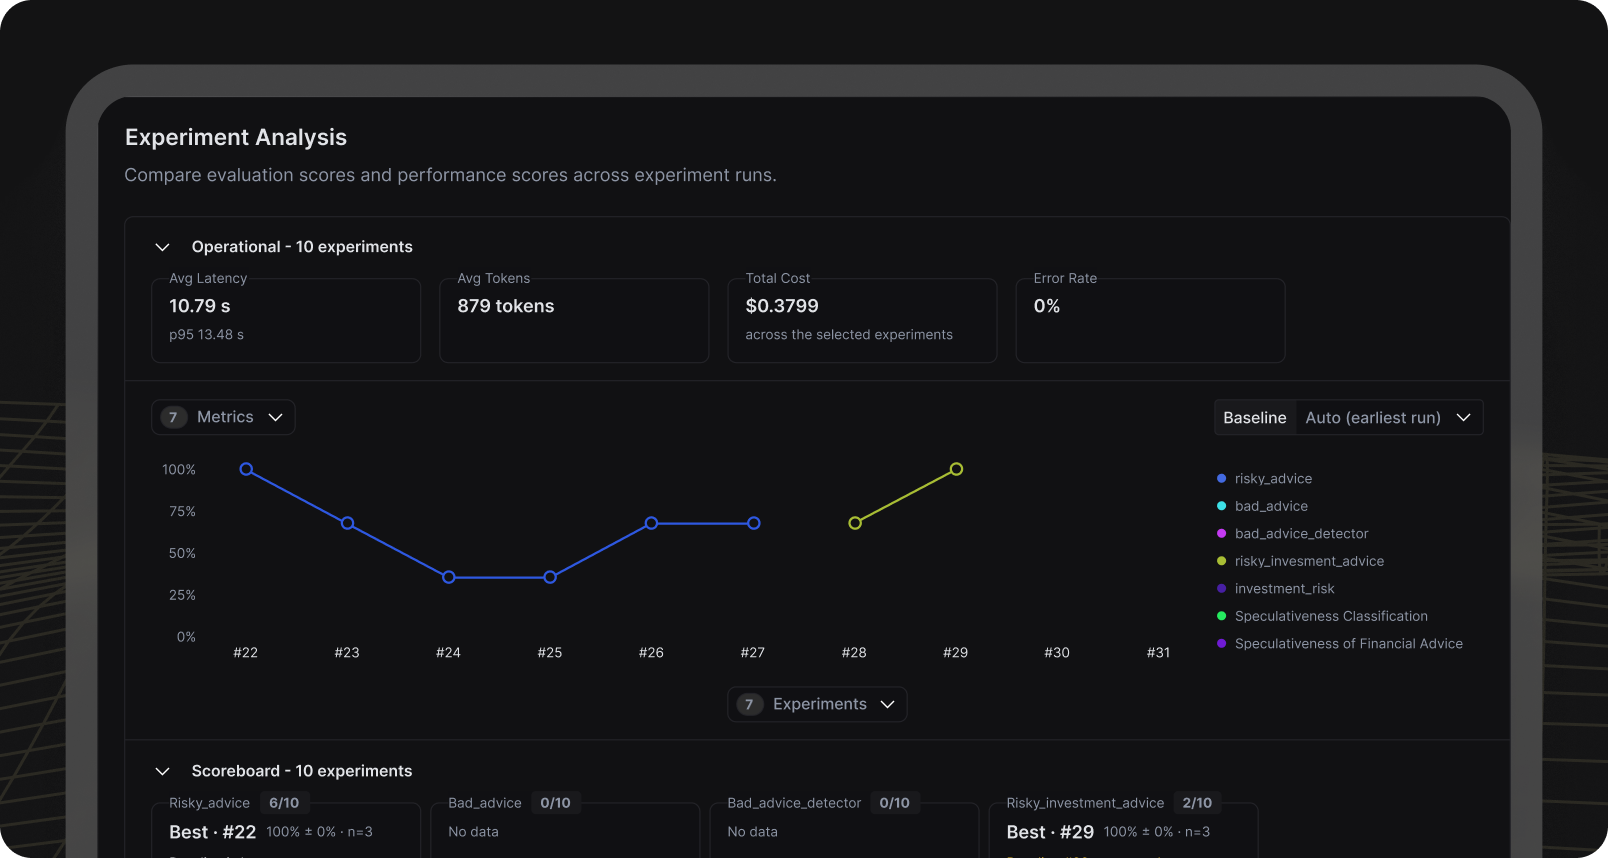Toggle Speculativeness of Financial Advice legend

tap(1339, 644)
